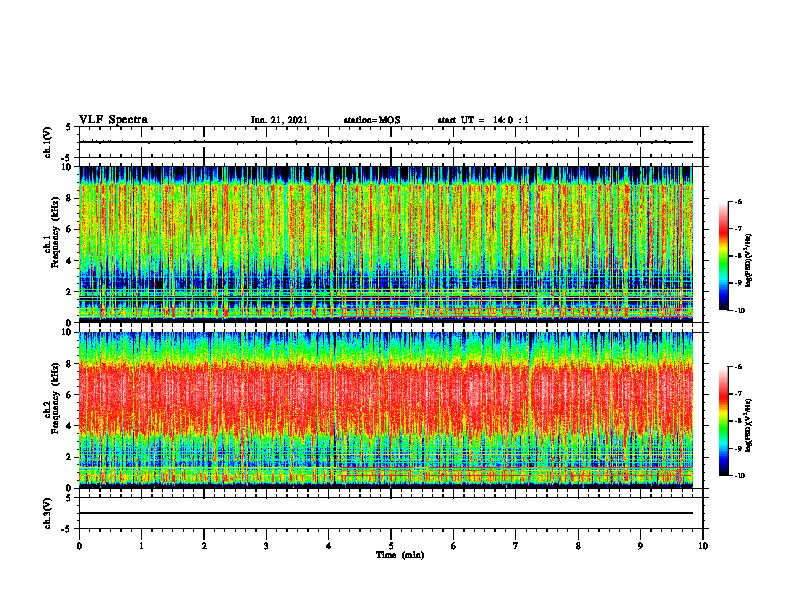Viewport: 792px width, 612px height.
Task: Click tick label "7" on the Time axis
Action: pos(516,546)
